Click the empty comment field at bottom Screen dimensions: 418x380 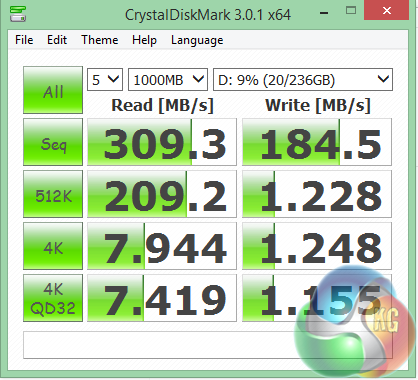point(208,345)
